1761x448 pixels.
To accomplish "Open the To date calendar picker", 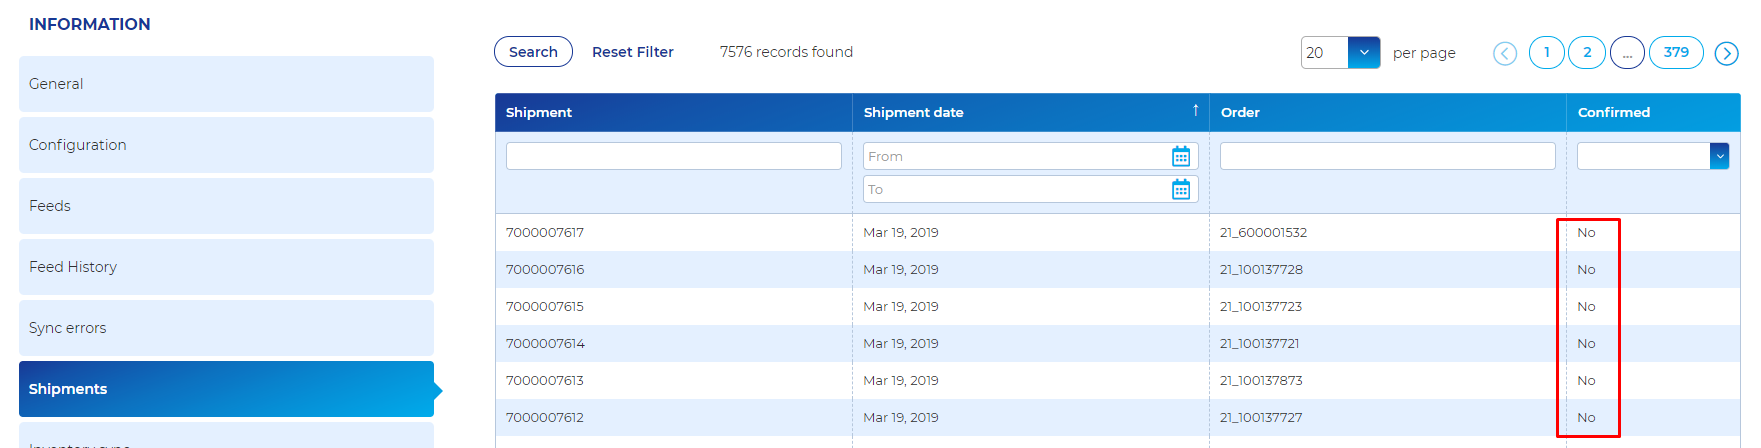I will click(x=1180, y=189).
